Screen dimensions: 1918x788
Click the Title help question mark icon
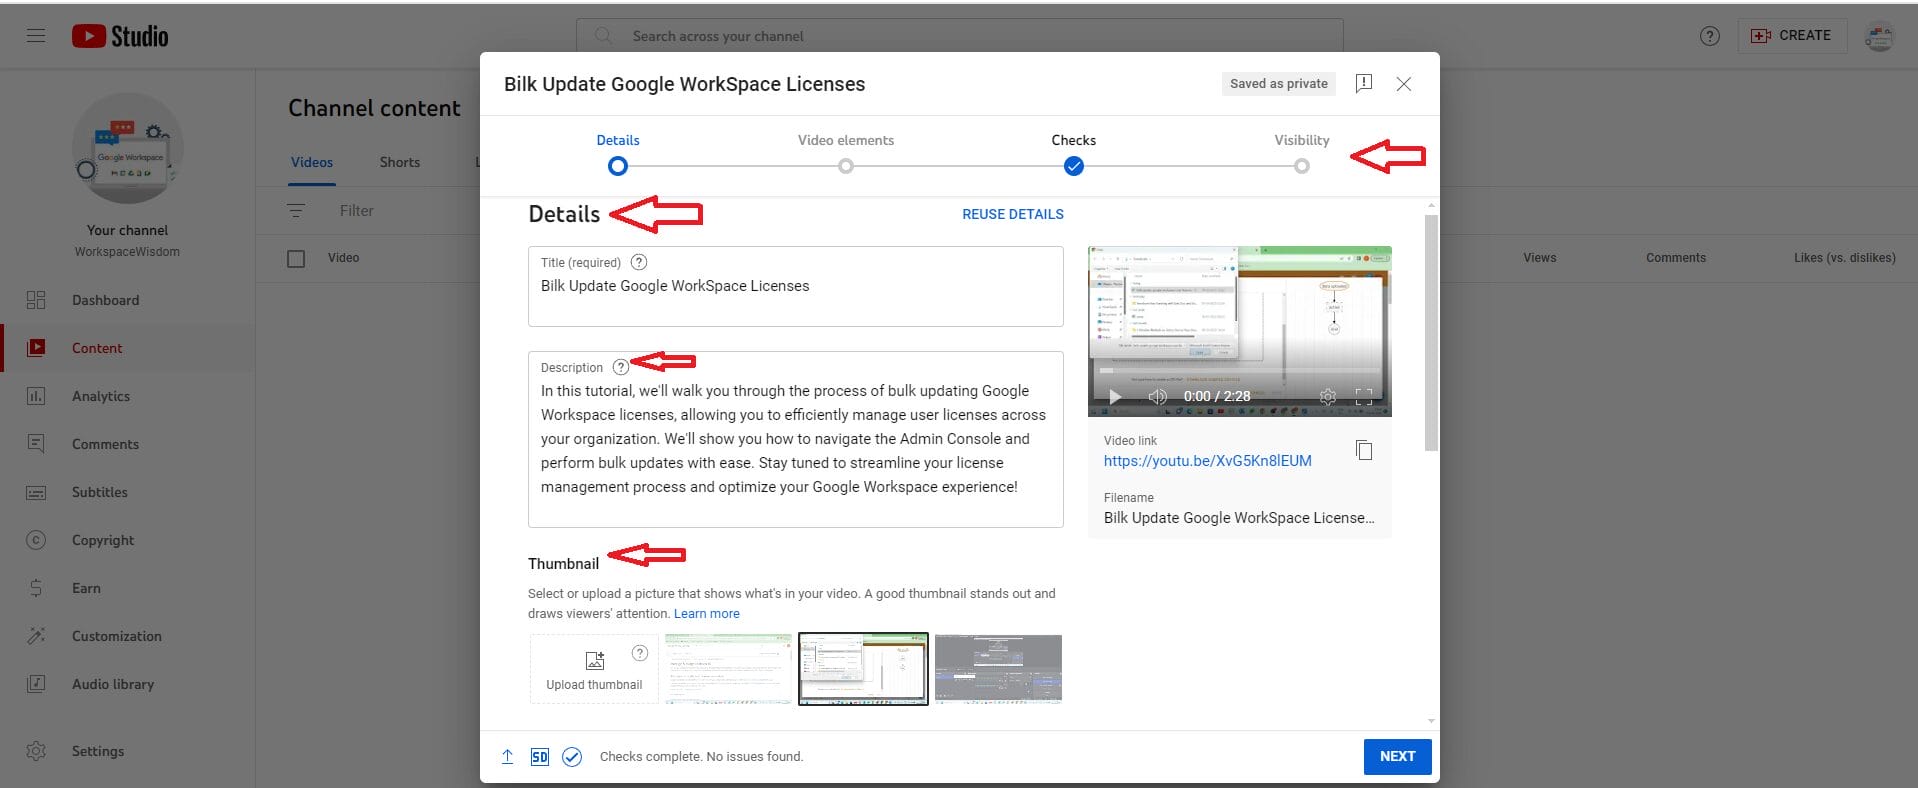(x=639, y=262)
